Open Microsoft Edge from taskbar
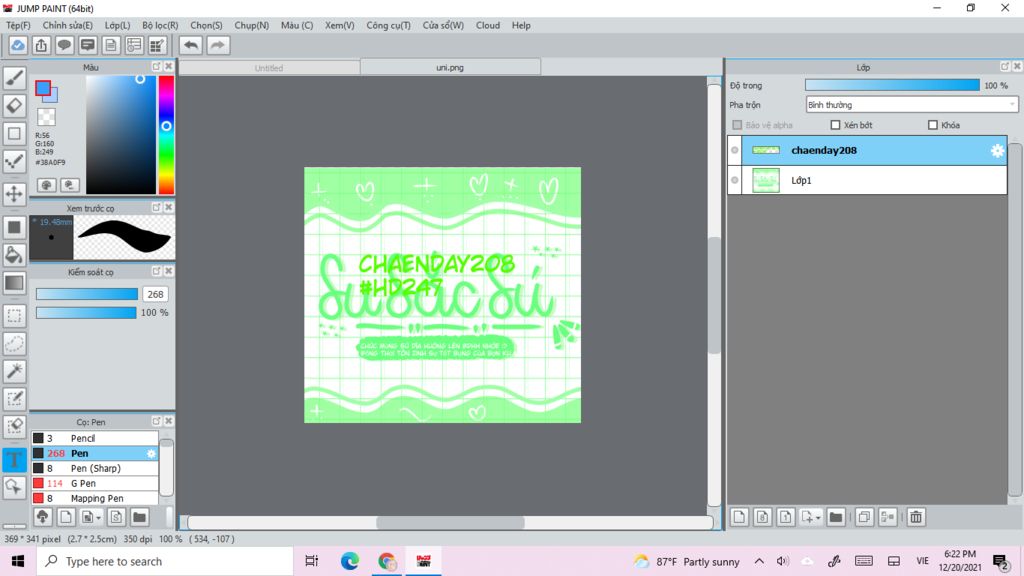The image size is (1024, 576). (x=349, y=561)
